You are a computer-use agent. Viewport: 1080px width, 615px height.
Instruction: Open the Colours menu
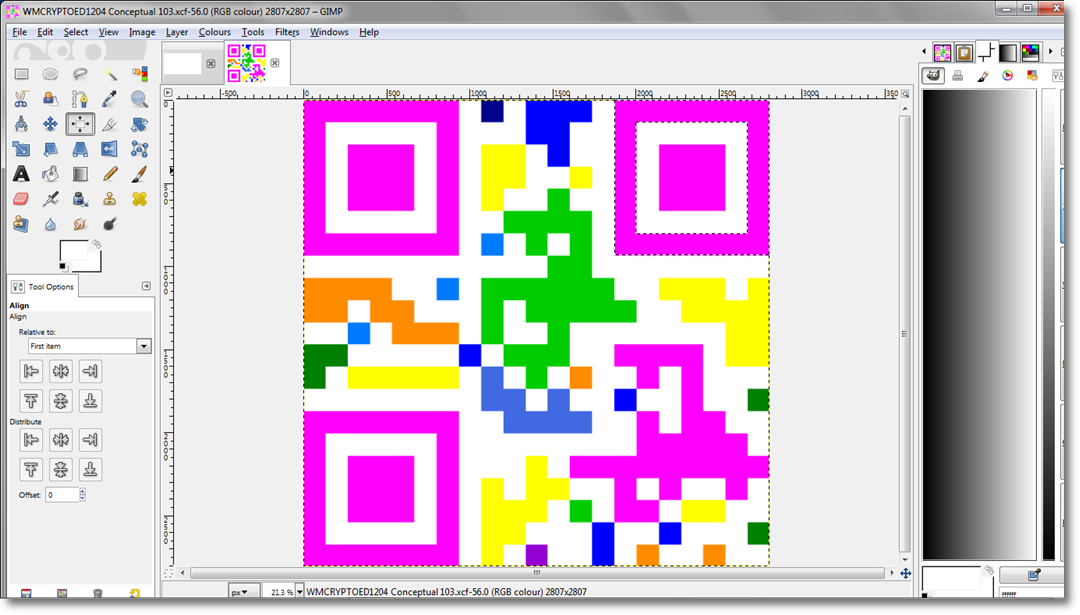[x=214, y=32]
